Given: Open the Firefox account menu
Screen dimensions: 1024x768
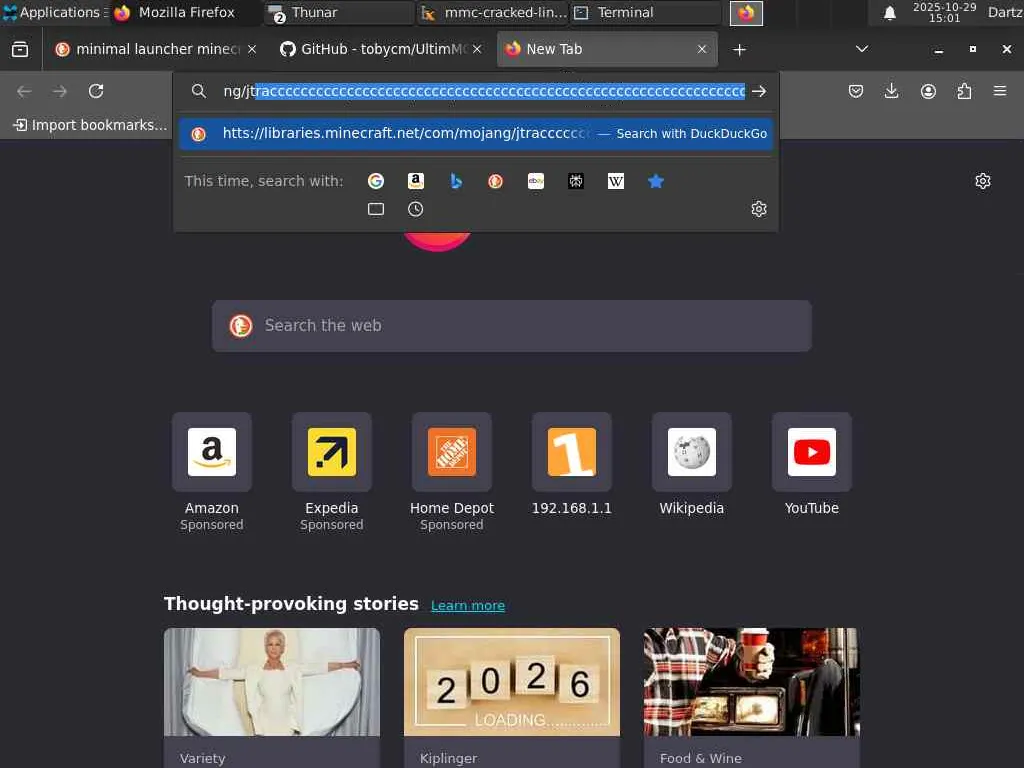Looking at the screenshot, I should tap(928, 91).
